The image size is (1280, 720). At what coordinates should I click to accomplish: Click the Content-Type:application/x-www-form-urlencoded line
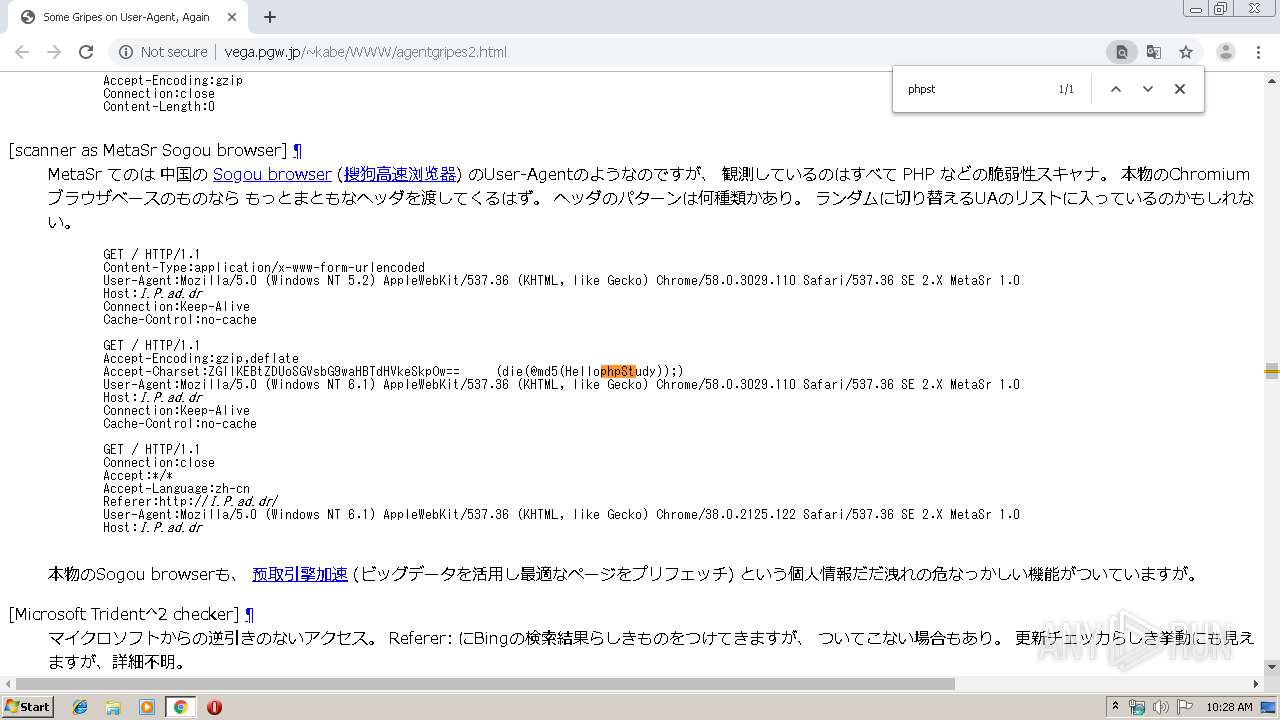point(264,268)
